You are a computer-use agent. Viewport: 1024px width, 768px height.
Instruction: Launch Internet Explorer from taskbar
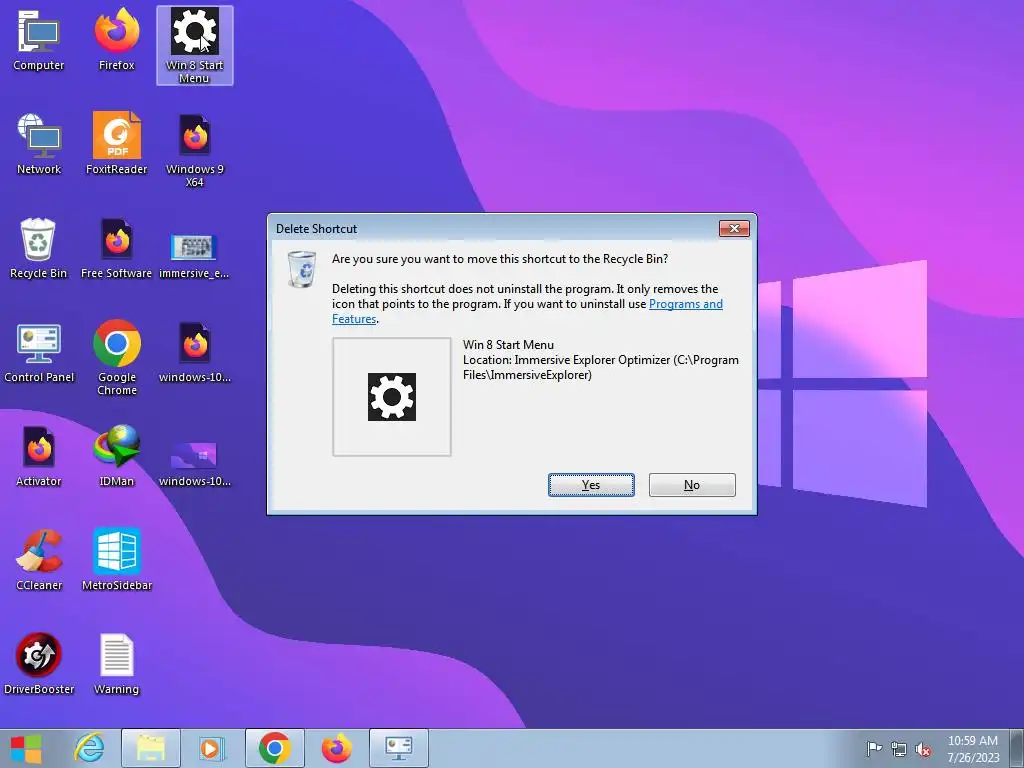[89, 748]
